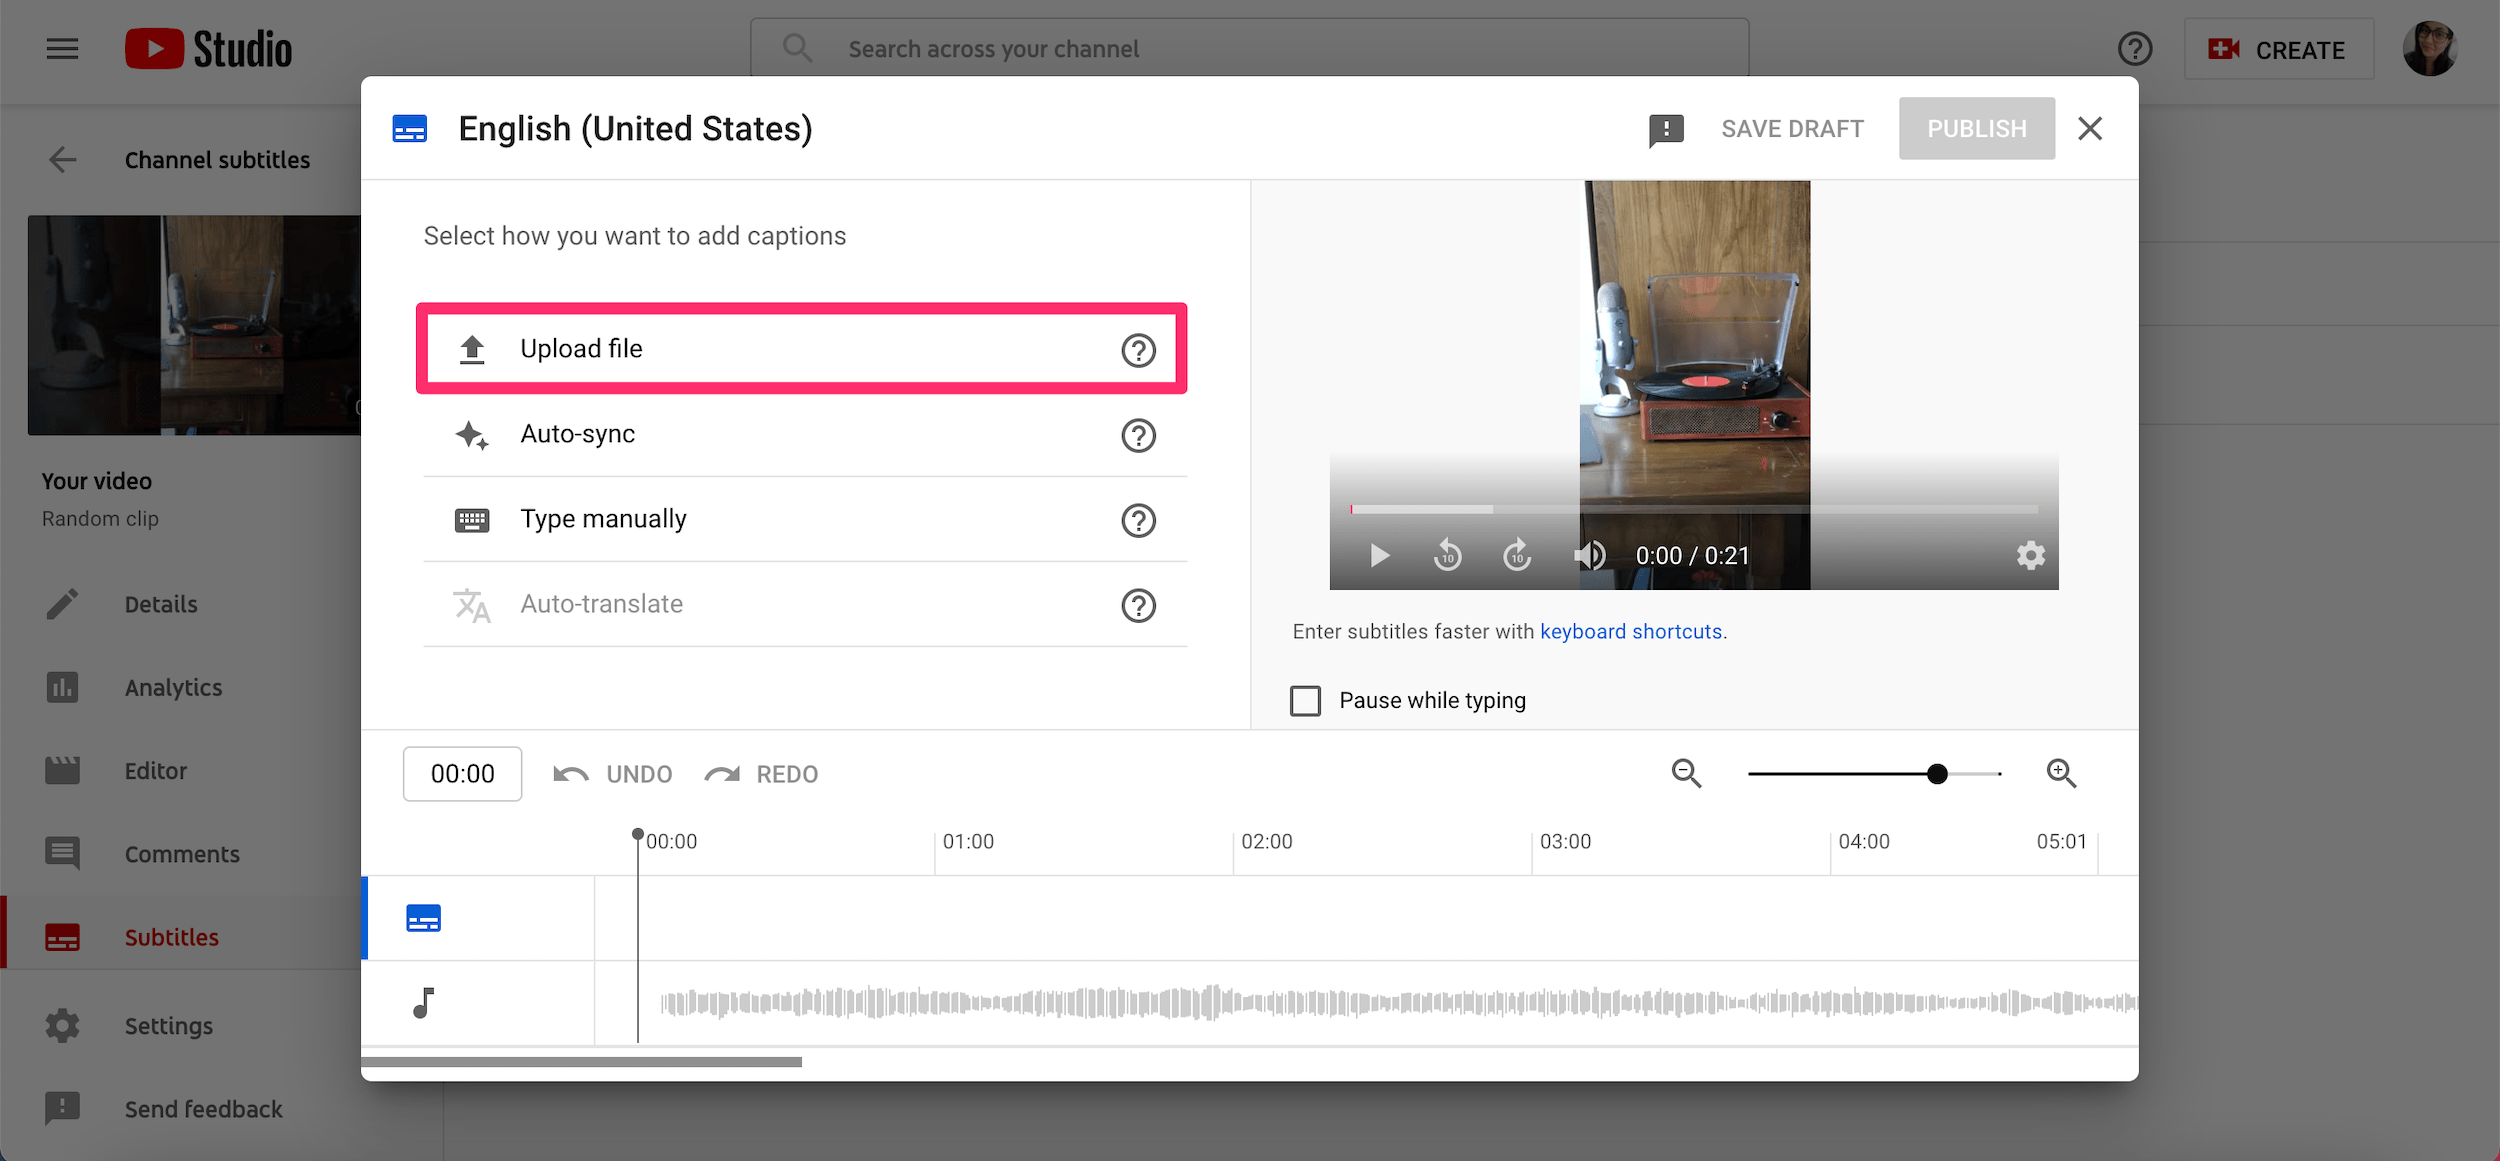Click the 00:00 timecode field

pos(462,774)
